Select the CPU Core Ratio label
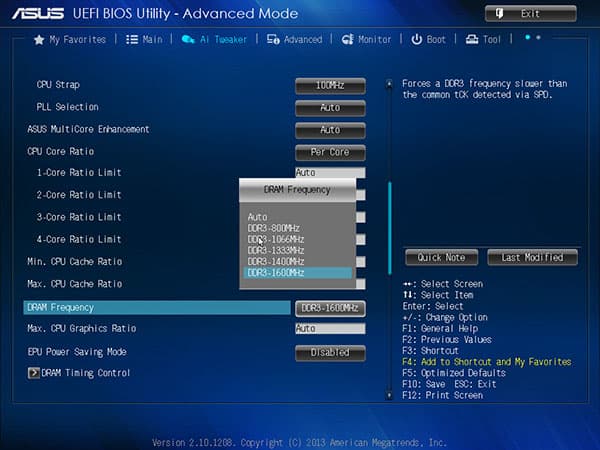This screenshot has height=450, width=600. tap(60, 152)
